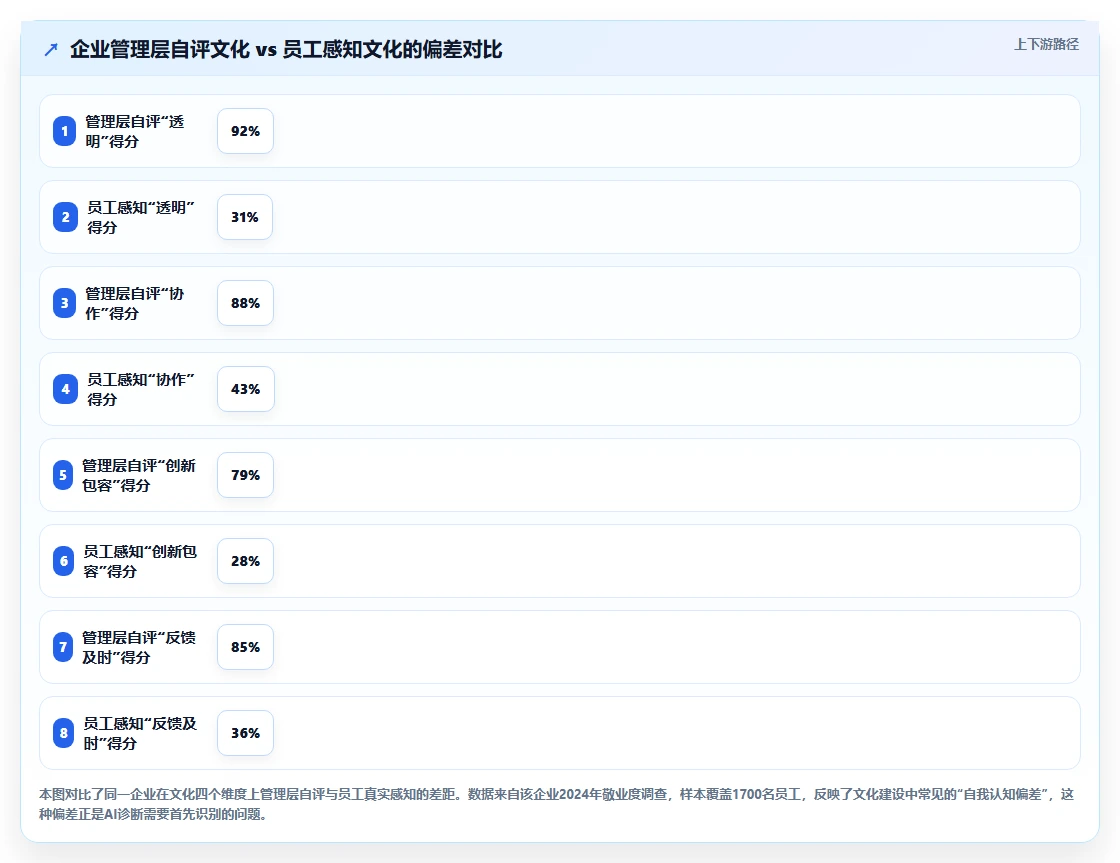Click the 36% value box
This screenshot has width=1120, height=863.
coord(245,733)
